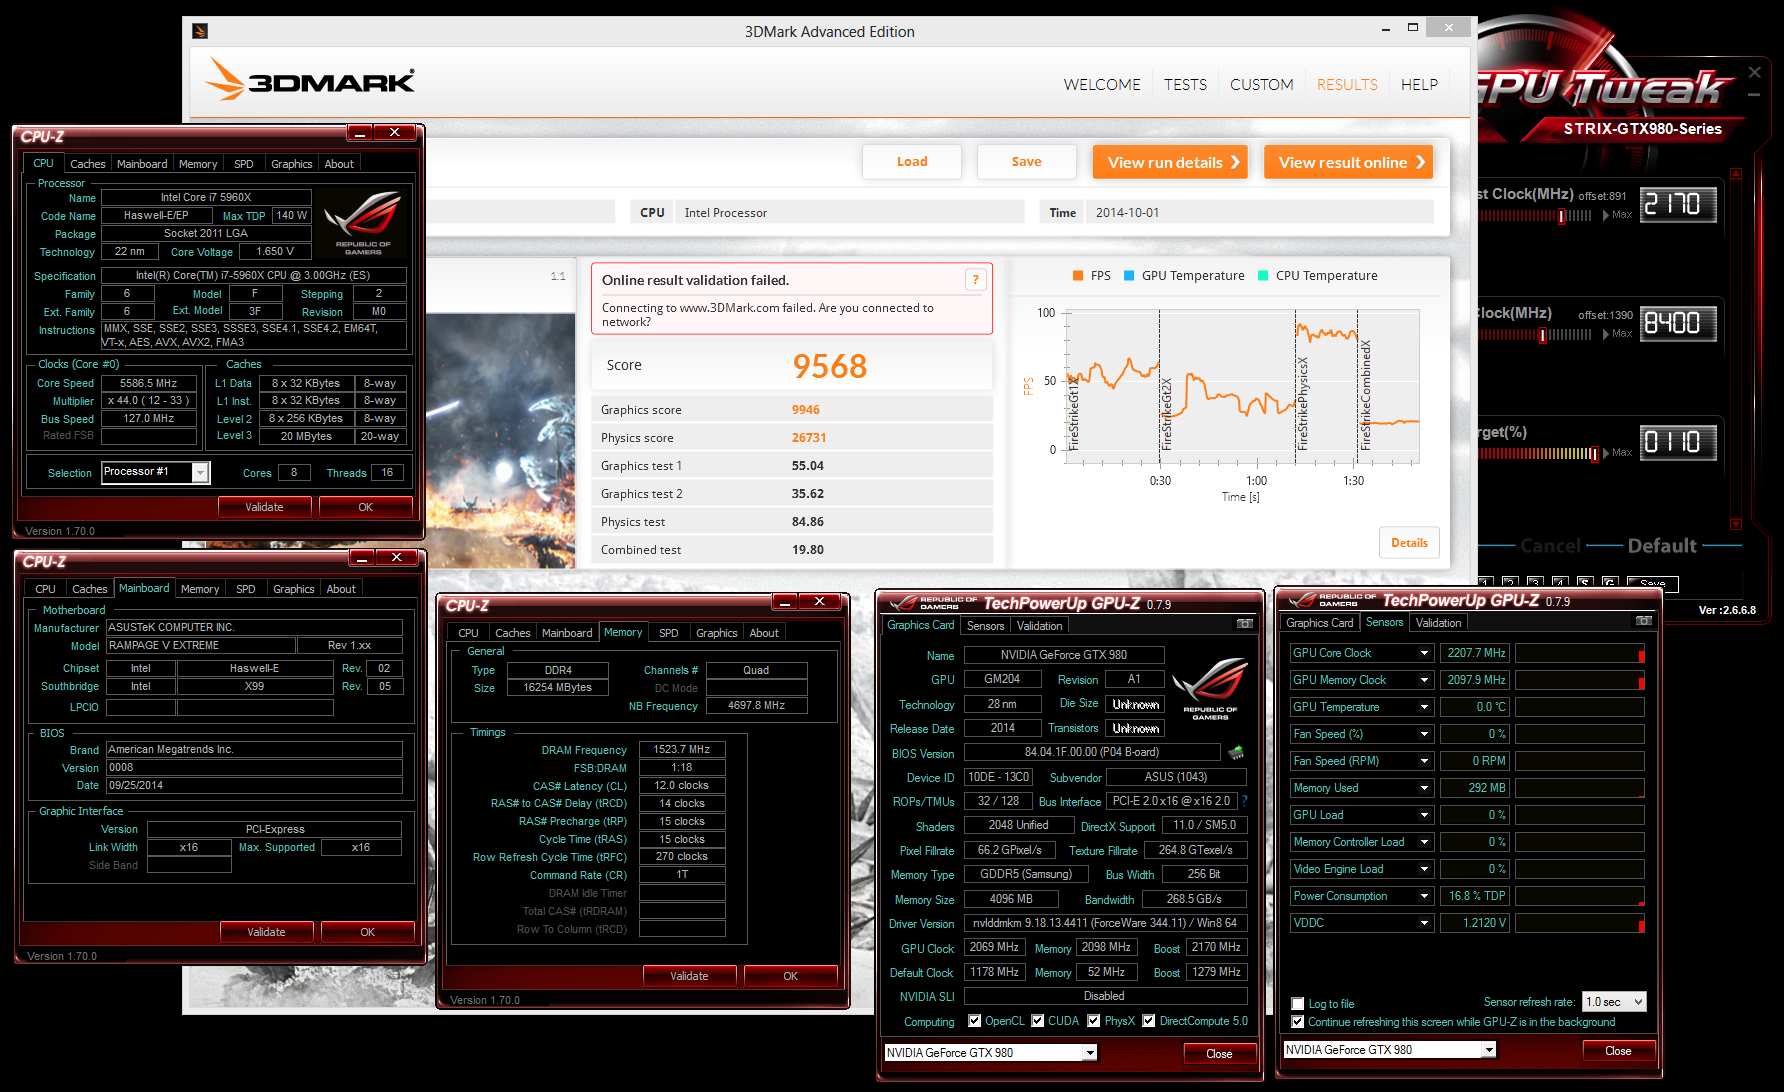Open the help icon on validation failed message
This screenshot has width=1784, height=1092.
pos(975,280)
